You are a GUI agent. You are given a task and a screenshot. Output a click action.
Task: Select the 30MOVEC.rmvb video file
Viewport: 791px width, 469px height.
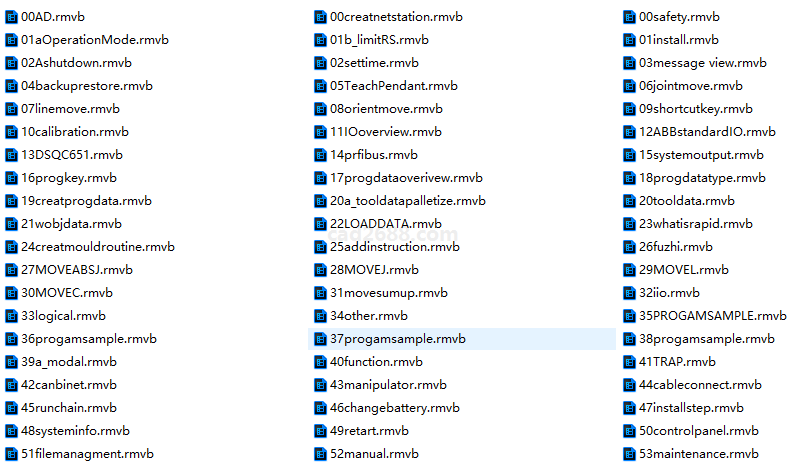tap(67, 293)
